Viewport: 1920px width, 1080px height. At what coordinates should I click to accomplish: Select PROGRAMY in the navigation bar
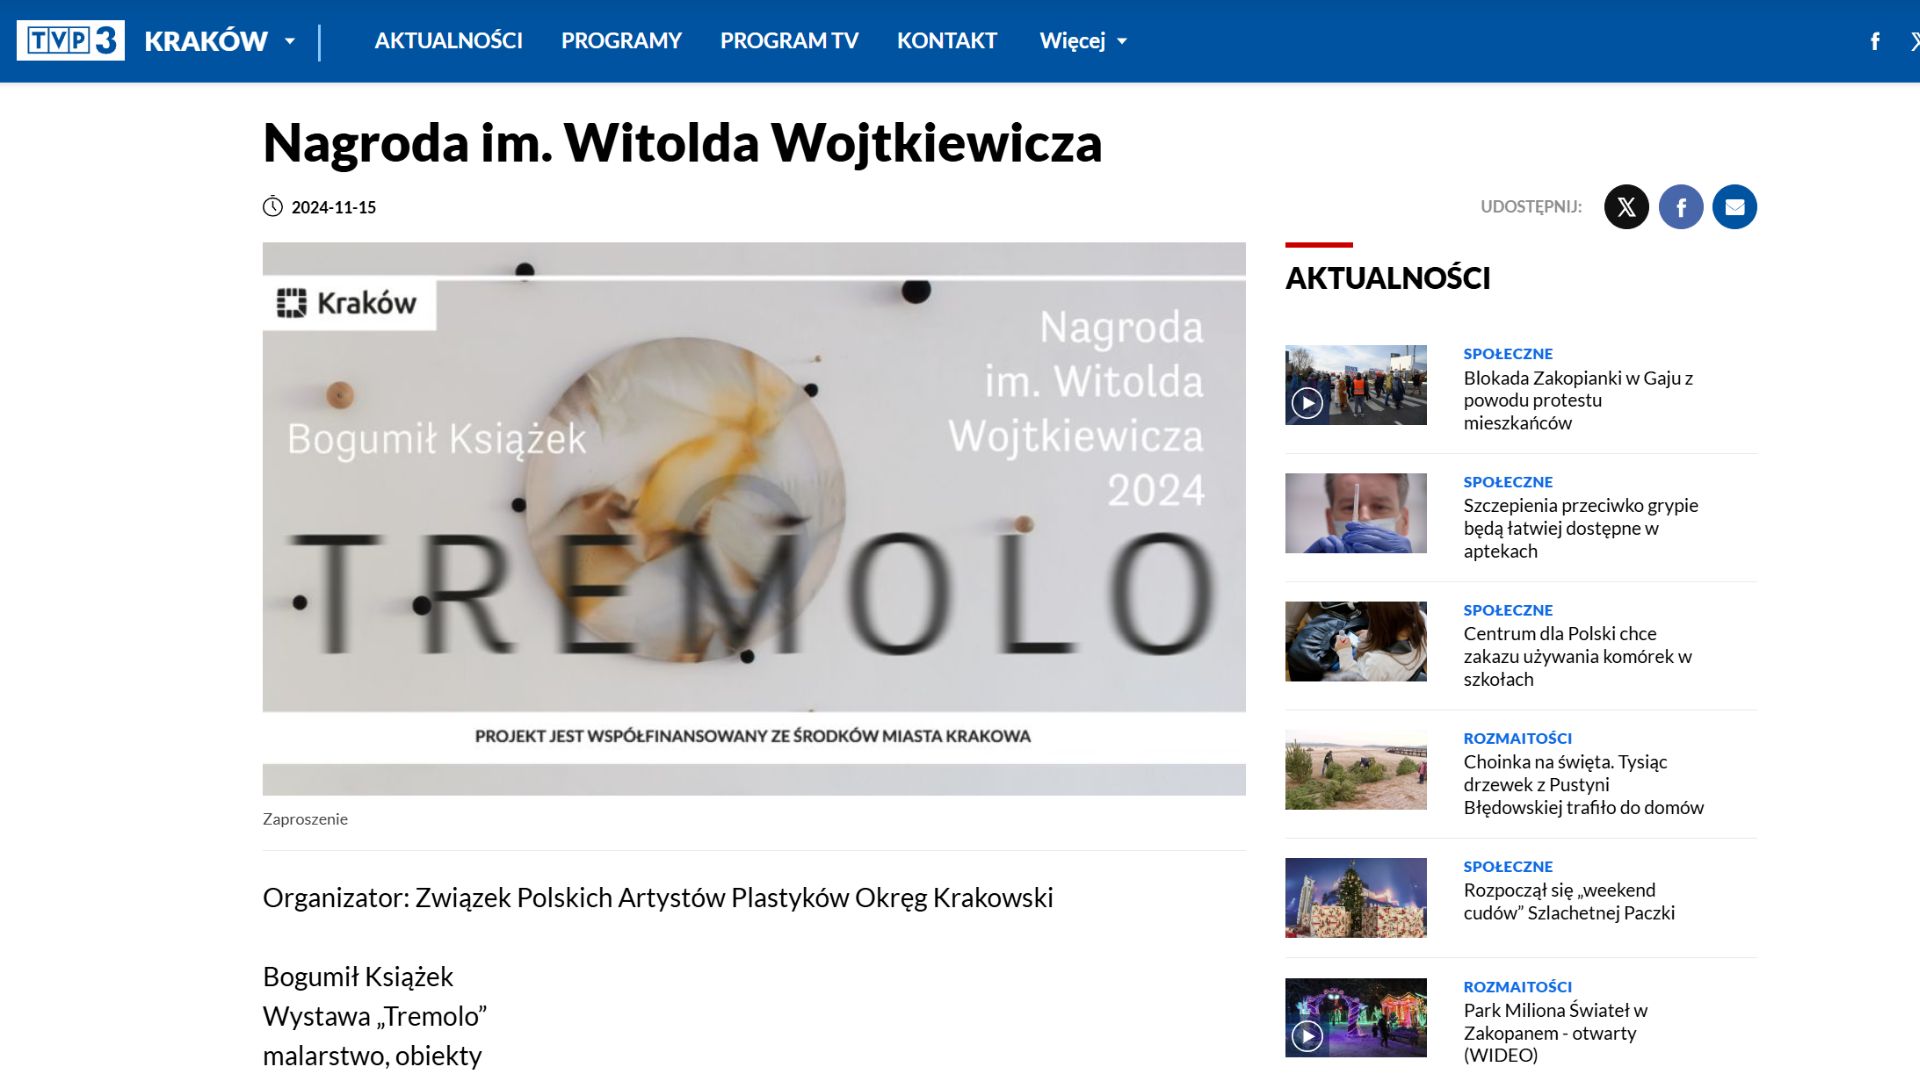[x=621, y=41]
